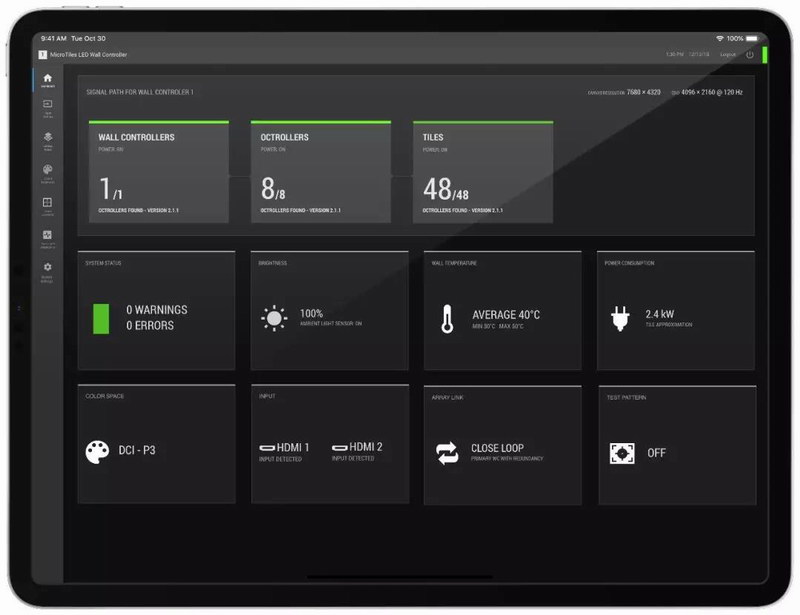The width and height of the screenshot is (800, 615).
Task: Click the test pattern sidebar icon
Action: [x=47, y=237]
